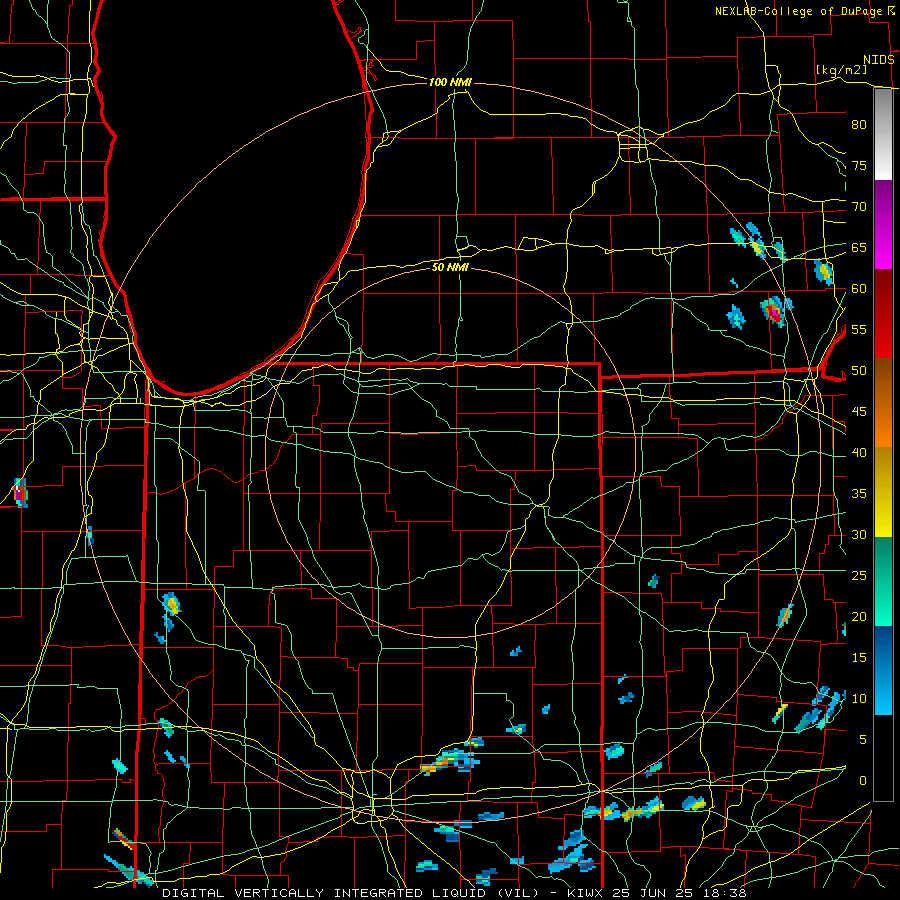Click the KIWX radar site identifier
This screenshot has width=900, height=900.
pyautogui.click(x=585, y=893)
